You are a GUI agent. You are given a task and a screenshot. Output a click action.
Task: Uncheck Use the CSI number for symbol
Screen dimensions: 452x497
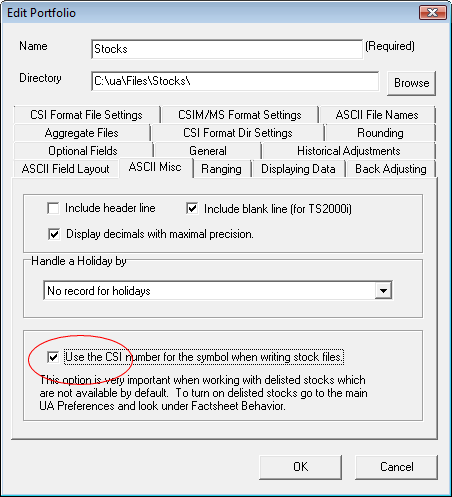pos(53,357)
